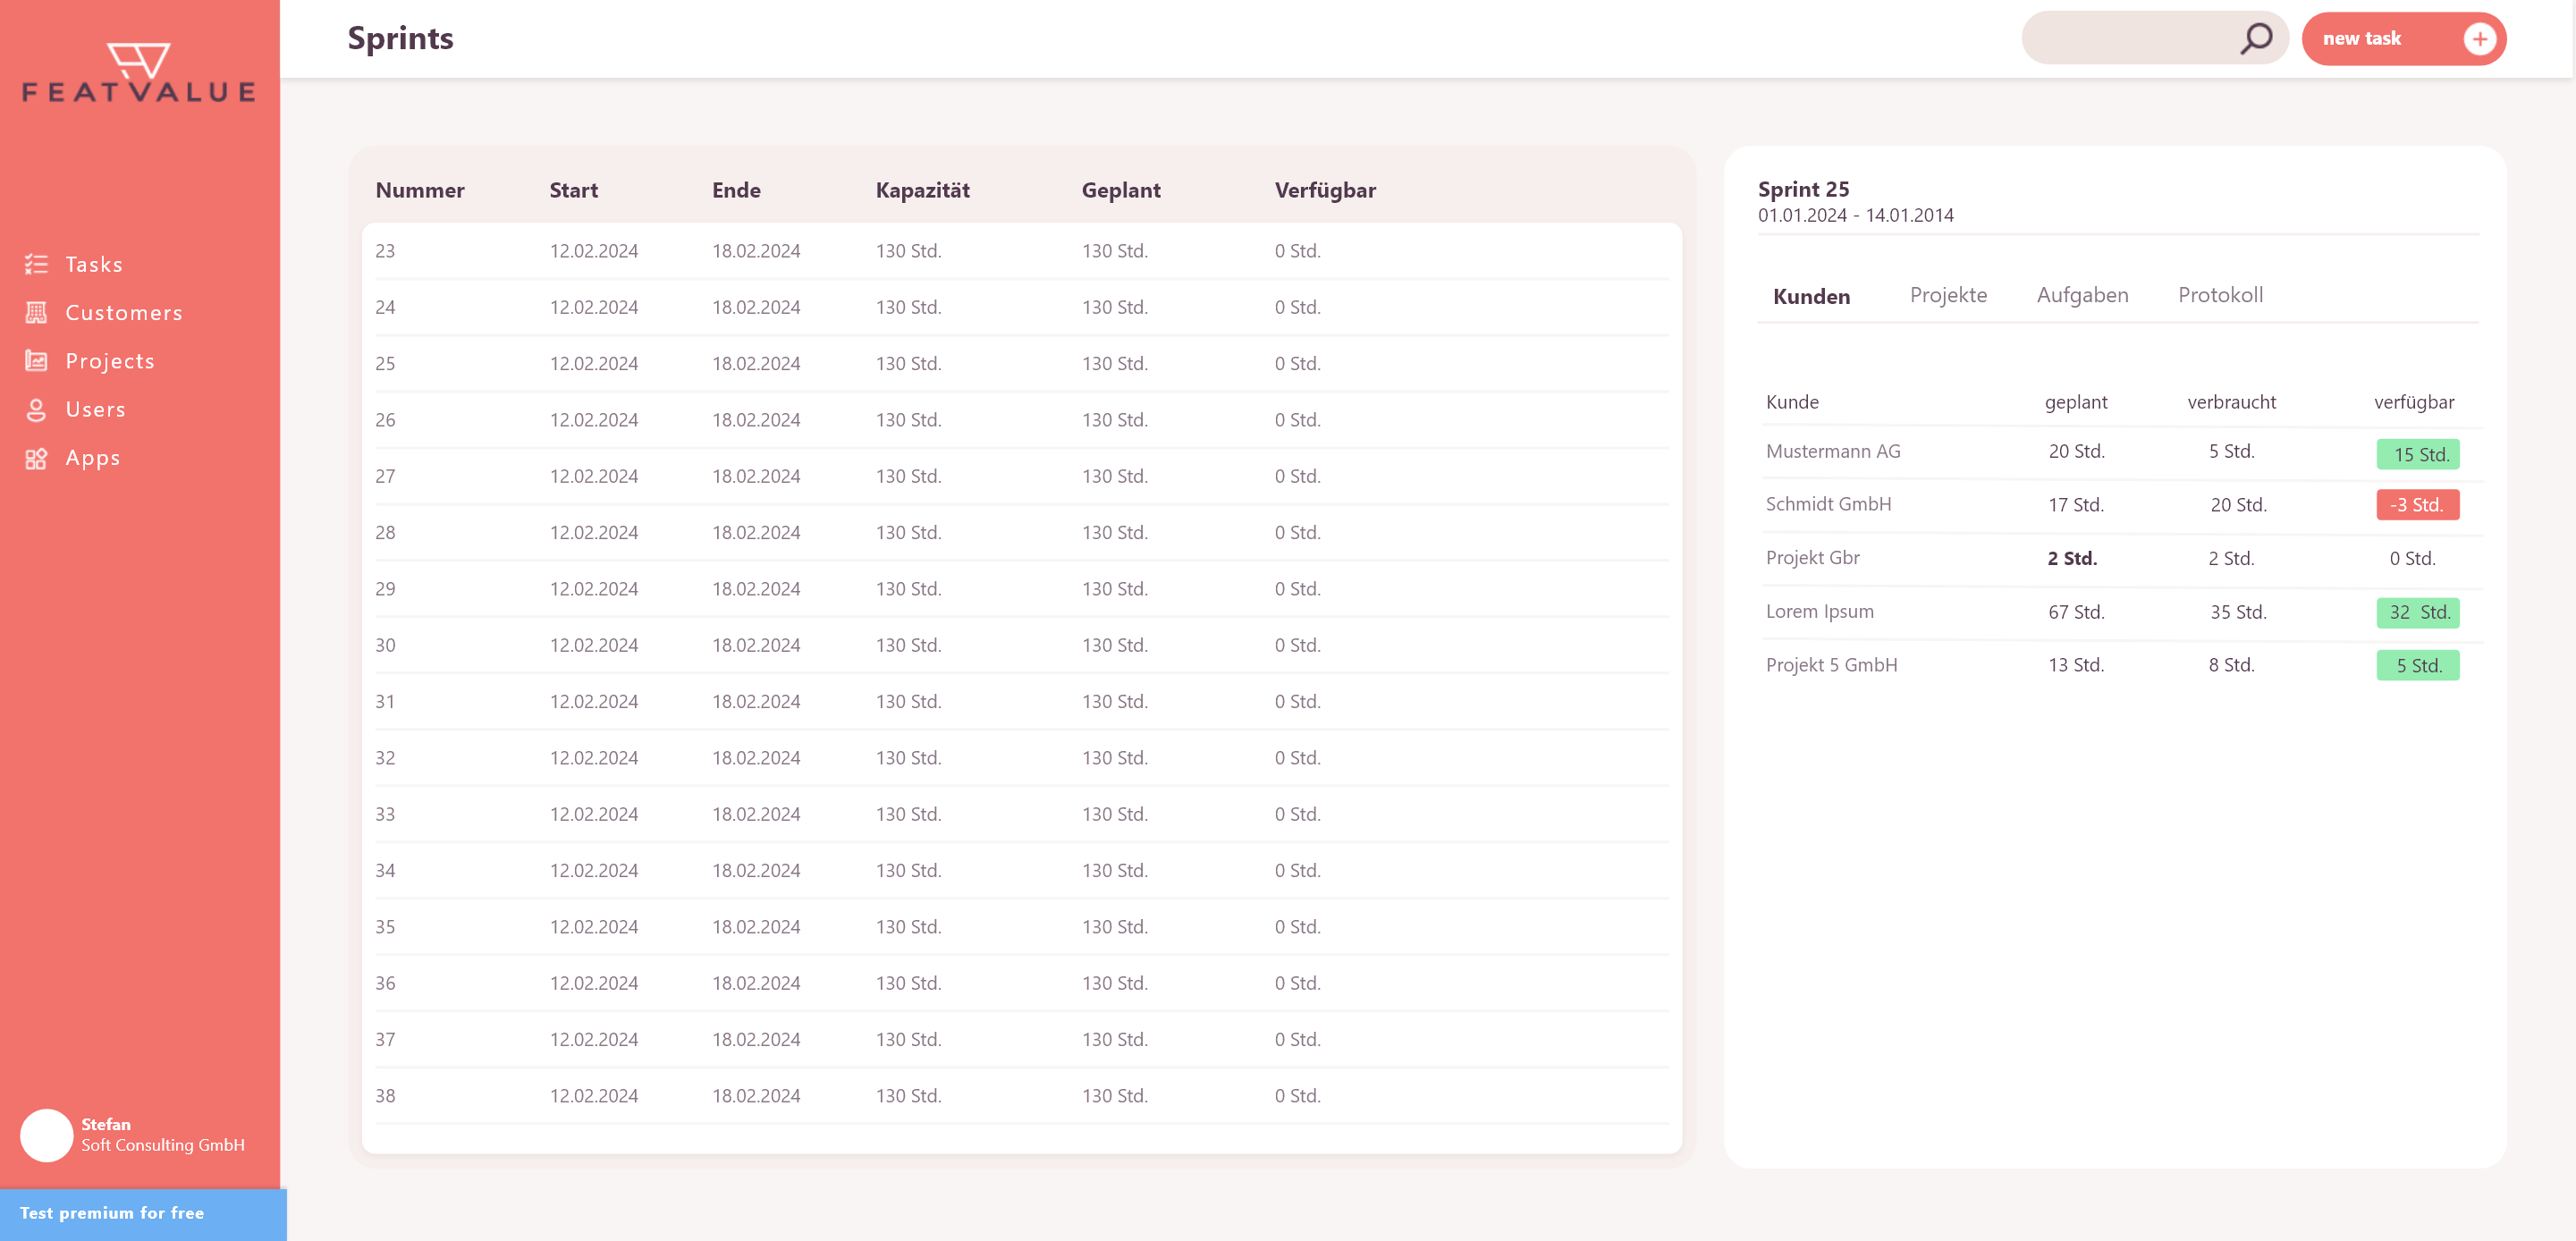Viewport: 2576px width, 1241px height.
Task: Click the Tasks checklist icon in sidebar
Action: (x=36, y=264)
